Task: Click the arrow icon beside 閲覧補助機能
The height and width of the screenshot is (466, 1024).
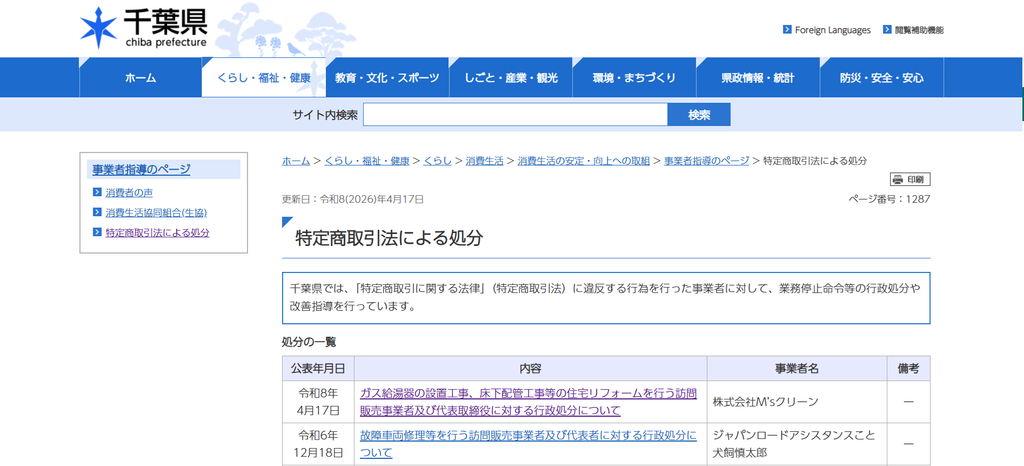Action: click(x=887, y=29)
